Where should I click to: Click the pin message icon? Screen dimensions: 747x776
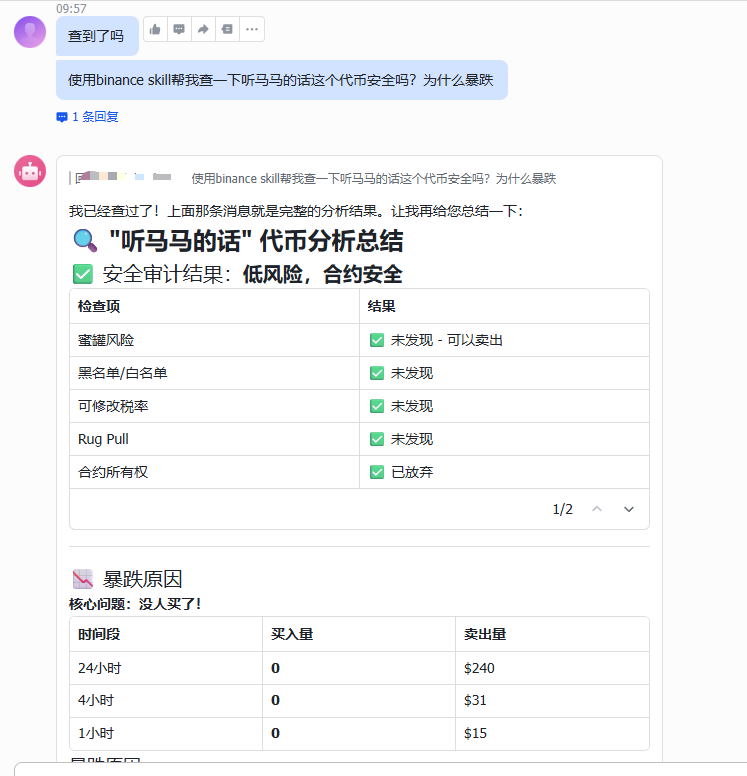[x=227, y=30]
